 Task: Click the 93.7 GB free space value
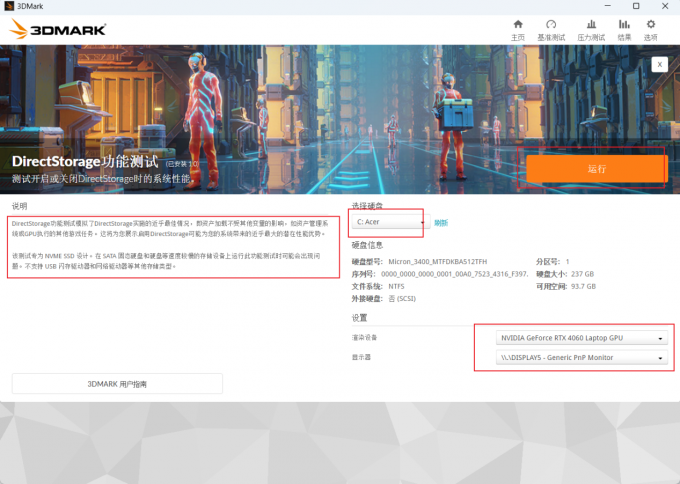583,286
